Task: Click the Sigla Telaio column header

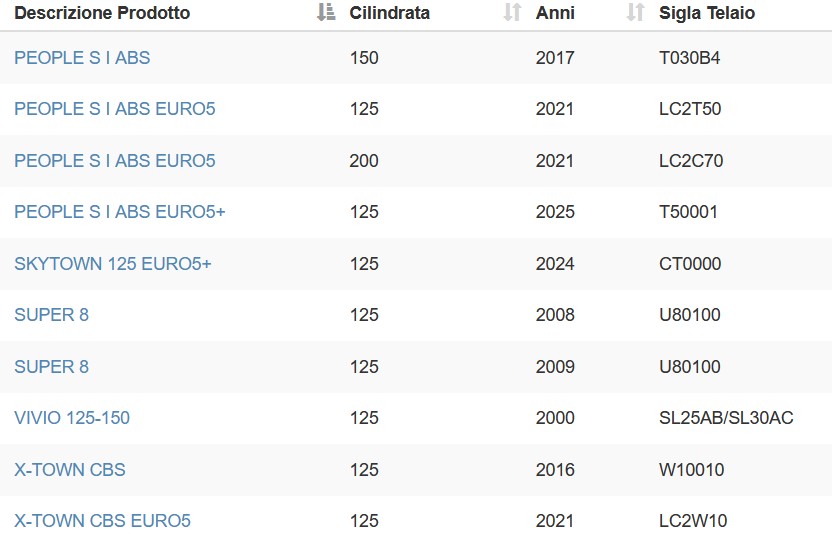Action: (707, 13)
